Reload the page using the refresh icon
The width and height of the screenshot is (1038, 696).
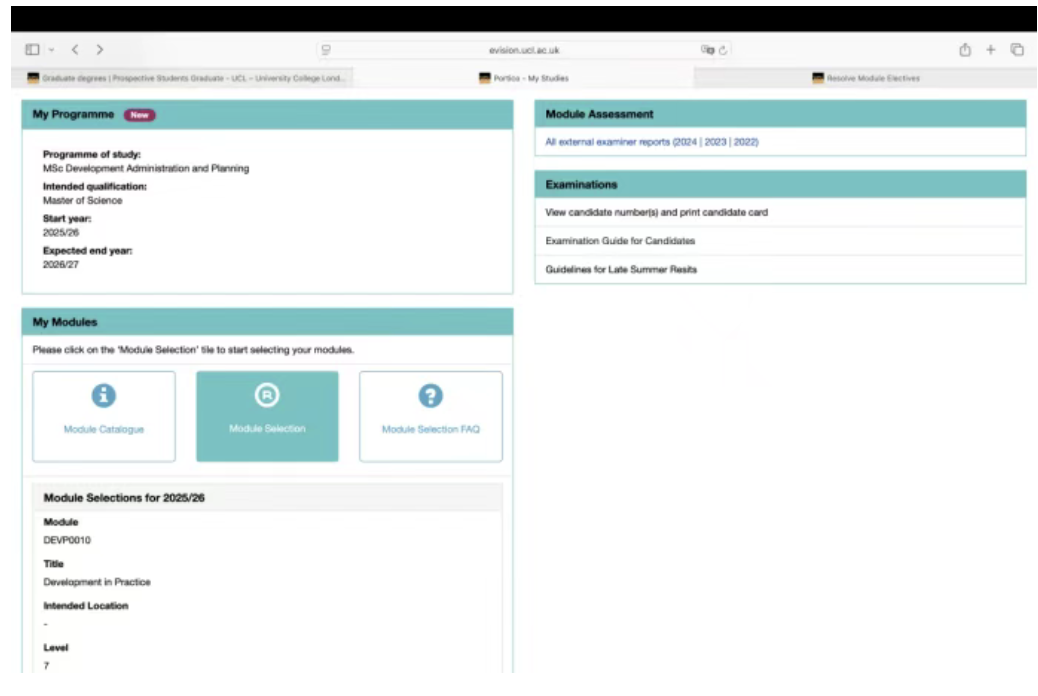[722, 49]
